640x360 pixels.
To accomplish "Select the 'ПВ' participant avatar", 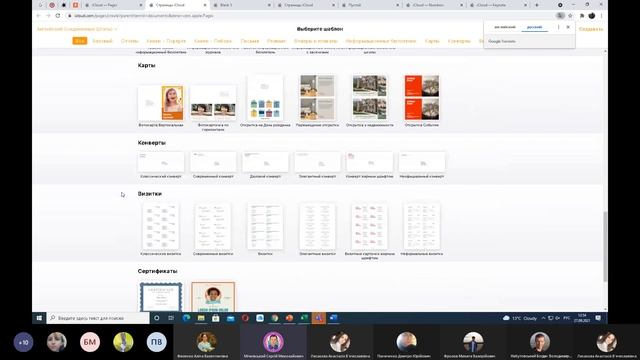I will pos(157,342).
